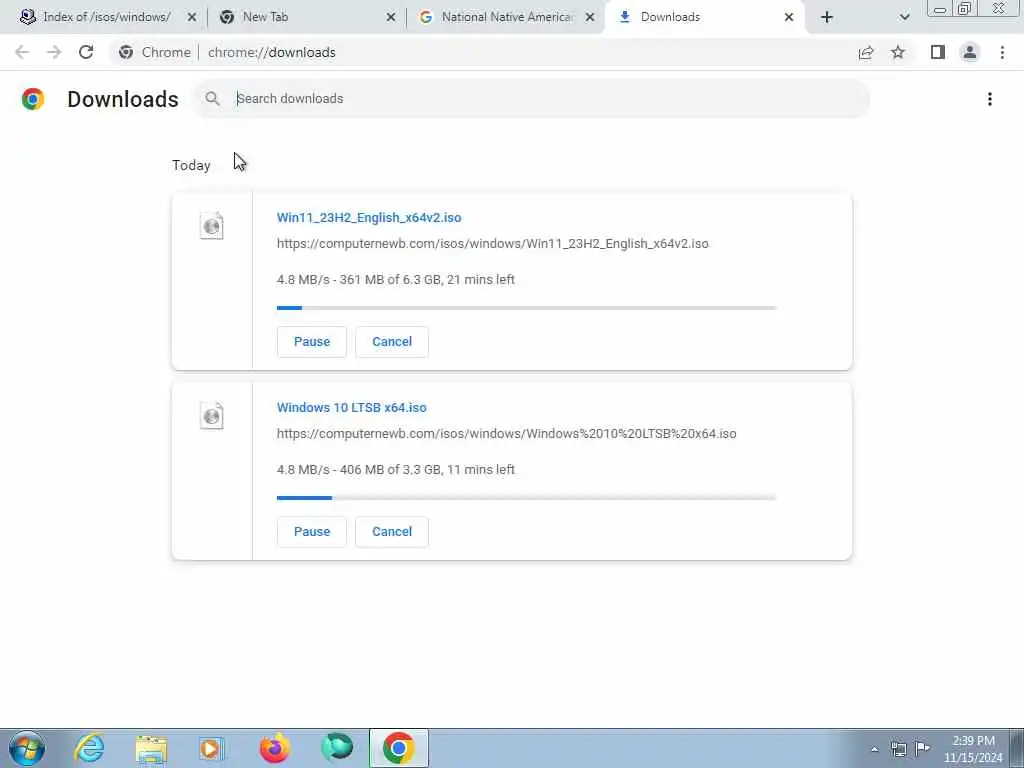The width and height of the screenshot is (1024, 768).
Task: Click the Win11_23H2 ISO file icon
Action: (x=212, y=226)
